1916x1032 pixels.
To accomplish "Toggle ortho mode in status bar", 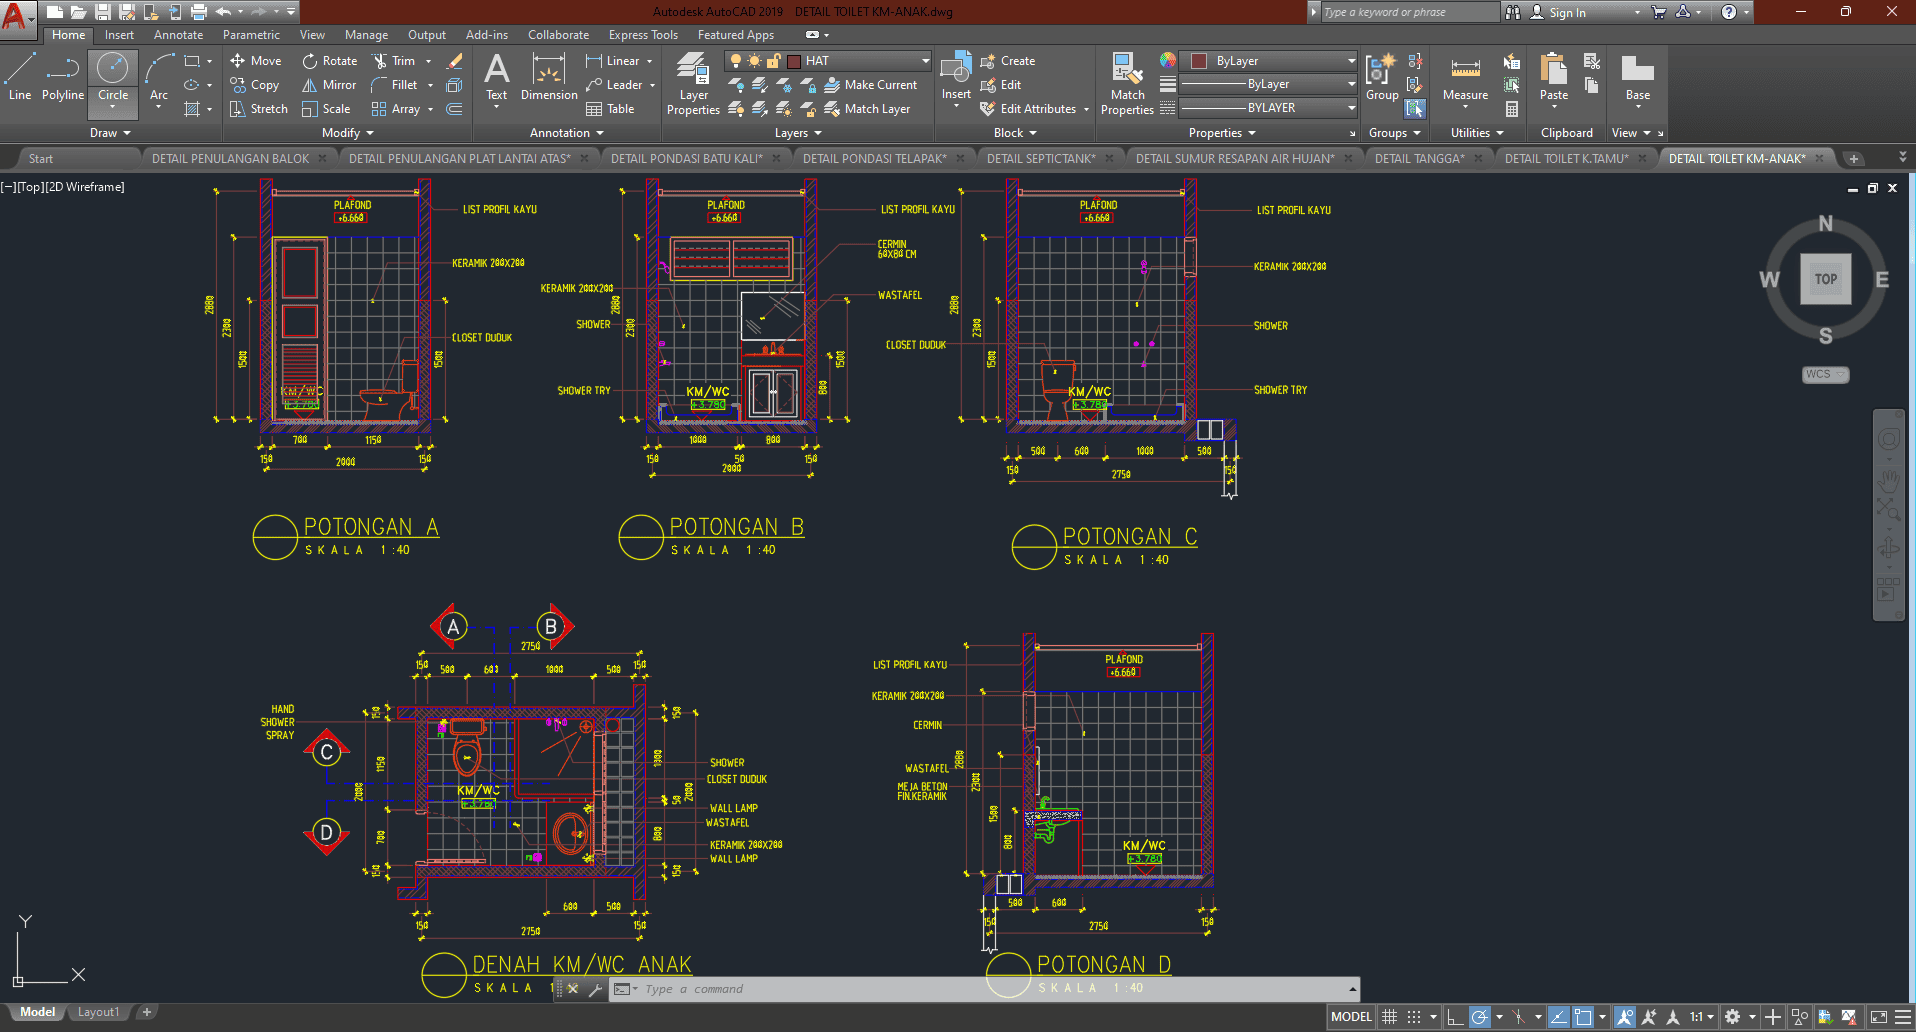I will pyautogui.click(x=1454, y=1017).
